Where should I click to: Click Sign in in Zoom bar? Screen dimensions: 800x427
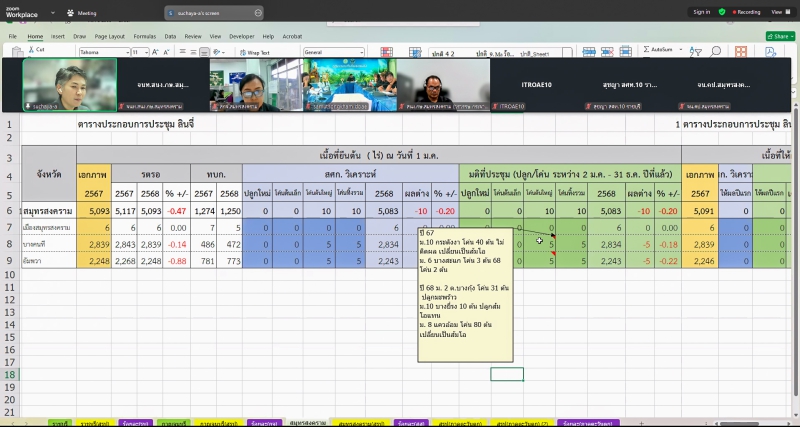click(x=701, y=13)
